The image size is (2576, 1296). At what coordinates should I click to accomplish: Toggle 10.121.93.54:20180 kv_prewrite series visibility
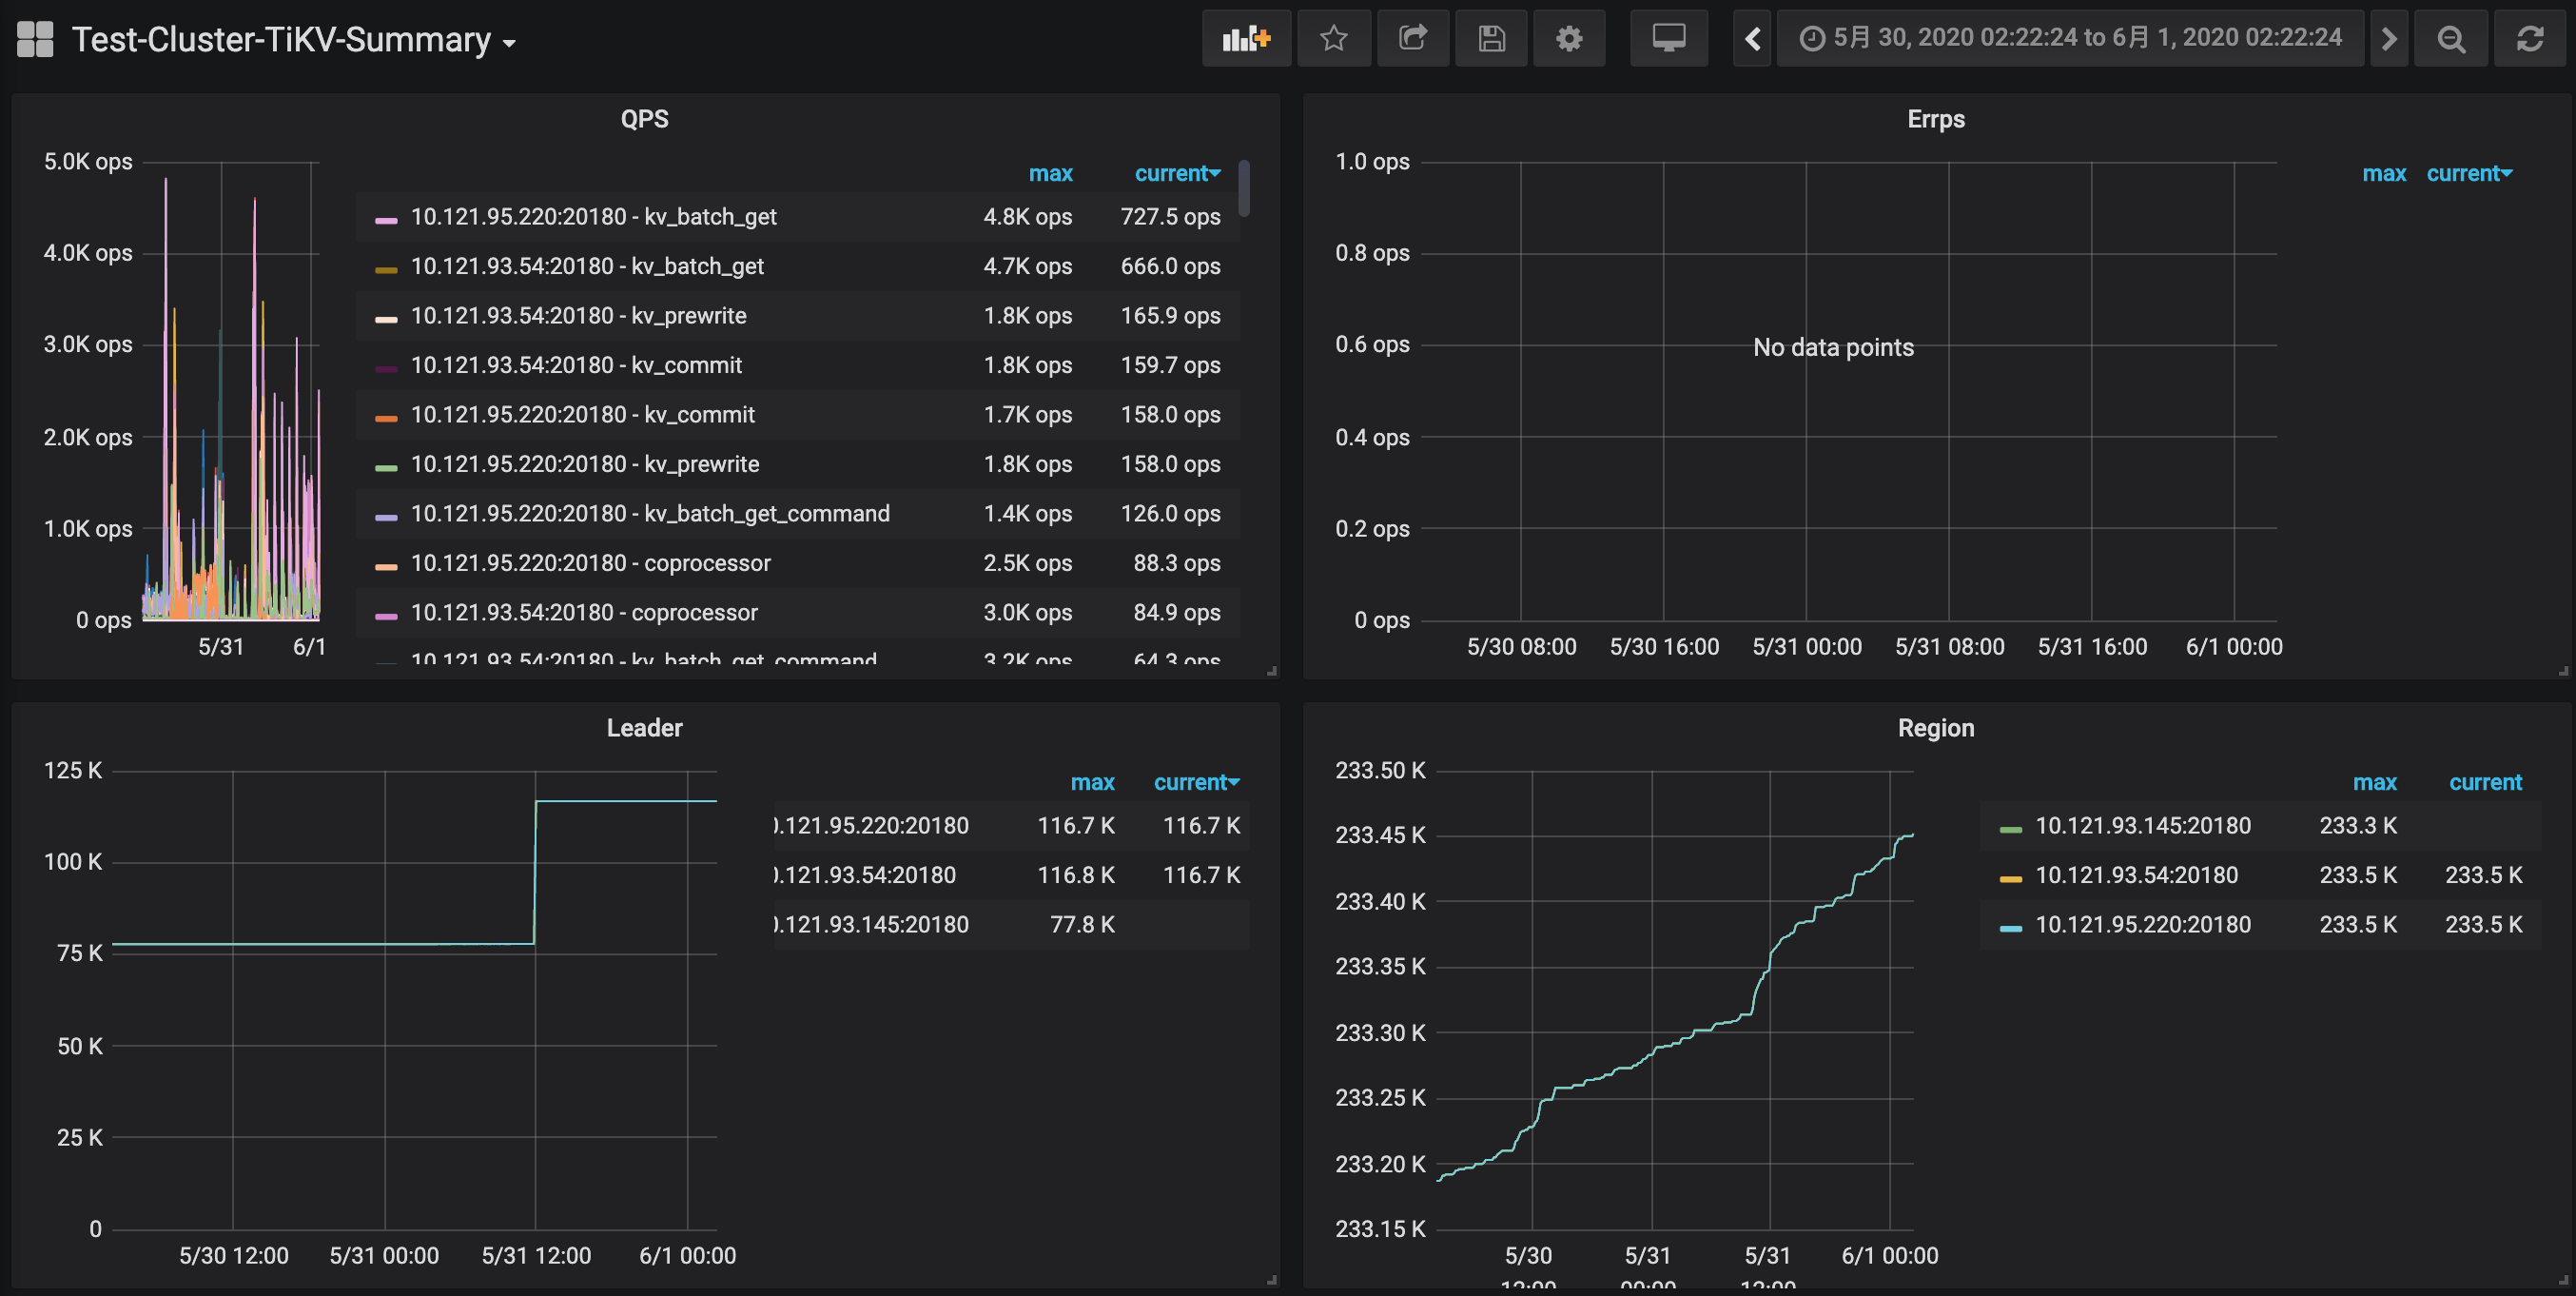tap(578, 316)
